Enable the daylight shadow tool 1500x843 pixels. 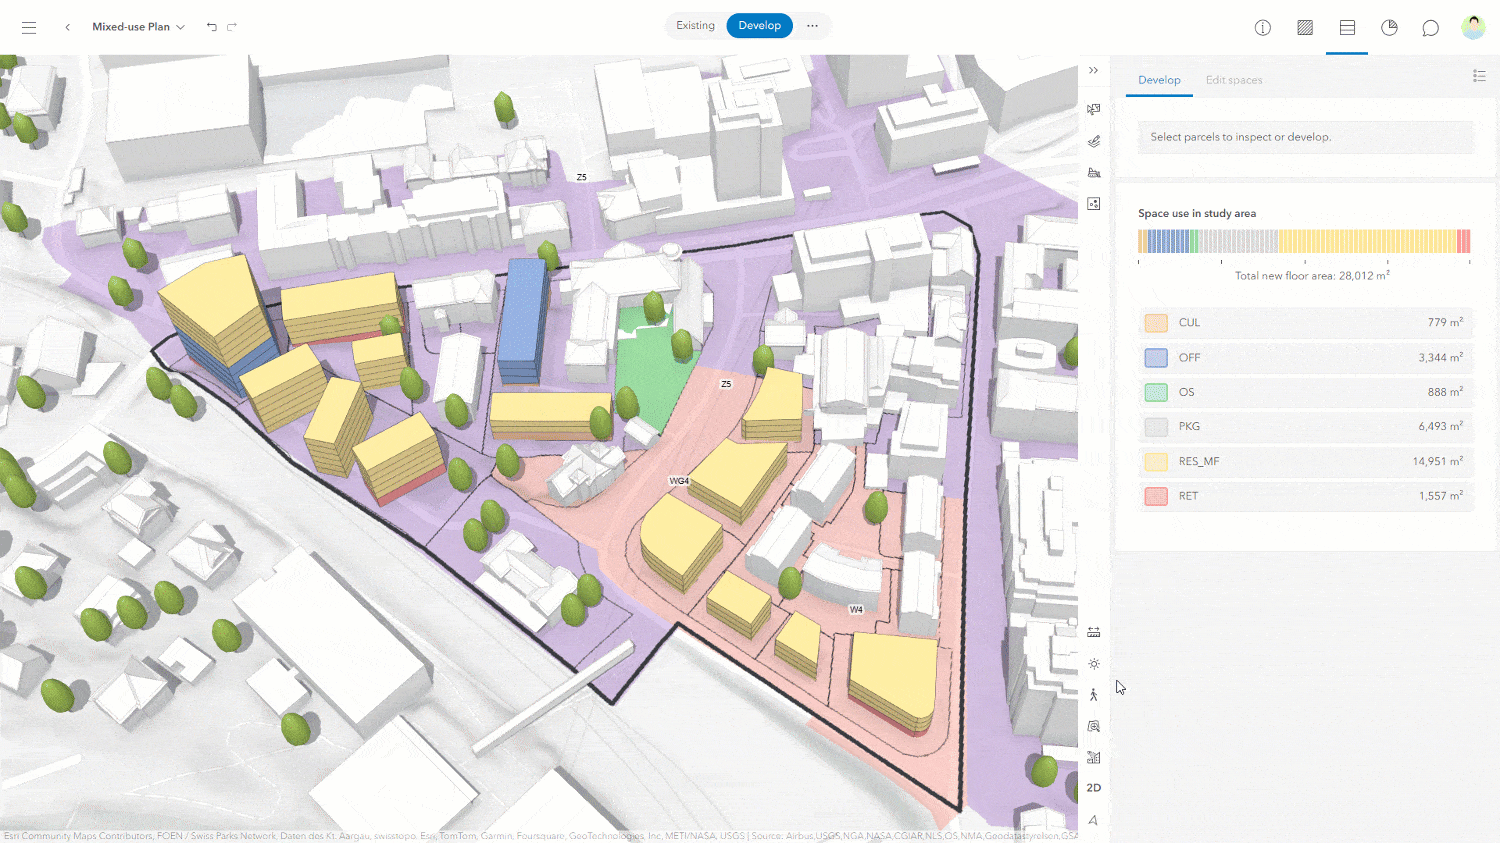tap(1093, 663)
